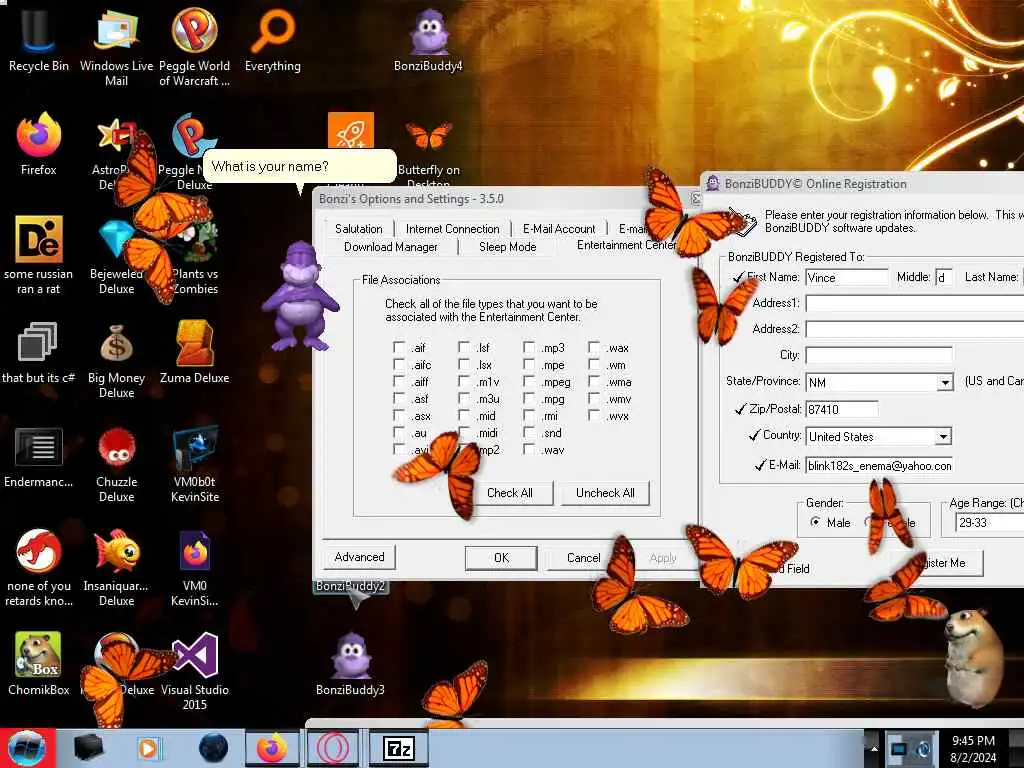Viewport: 1024px width, 768px height.
Task: Open the Age Range combo box
Action: 989,522
